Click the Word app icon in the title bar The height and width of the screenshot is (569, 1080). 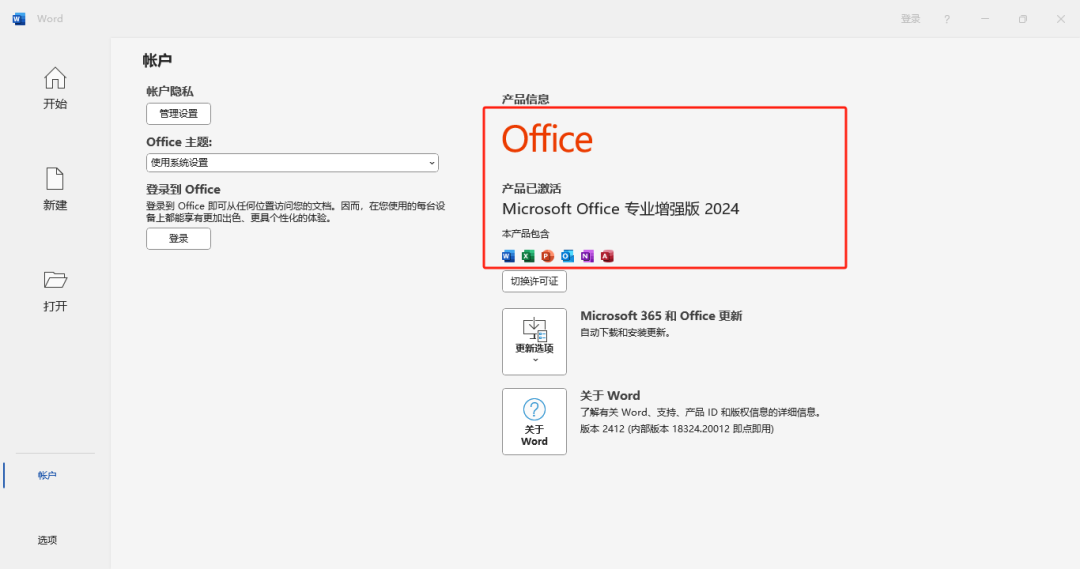(19, 19)
